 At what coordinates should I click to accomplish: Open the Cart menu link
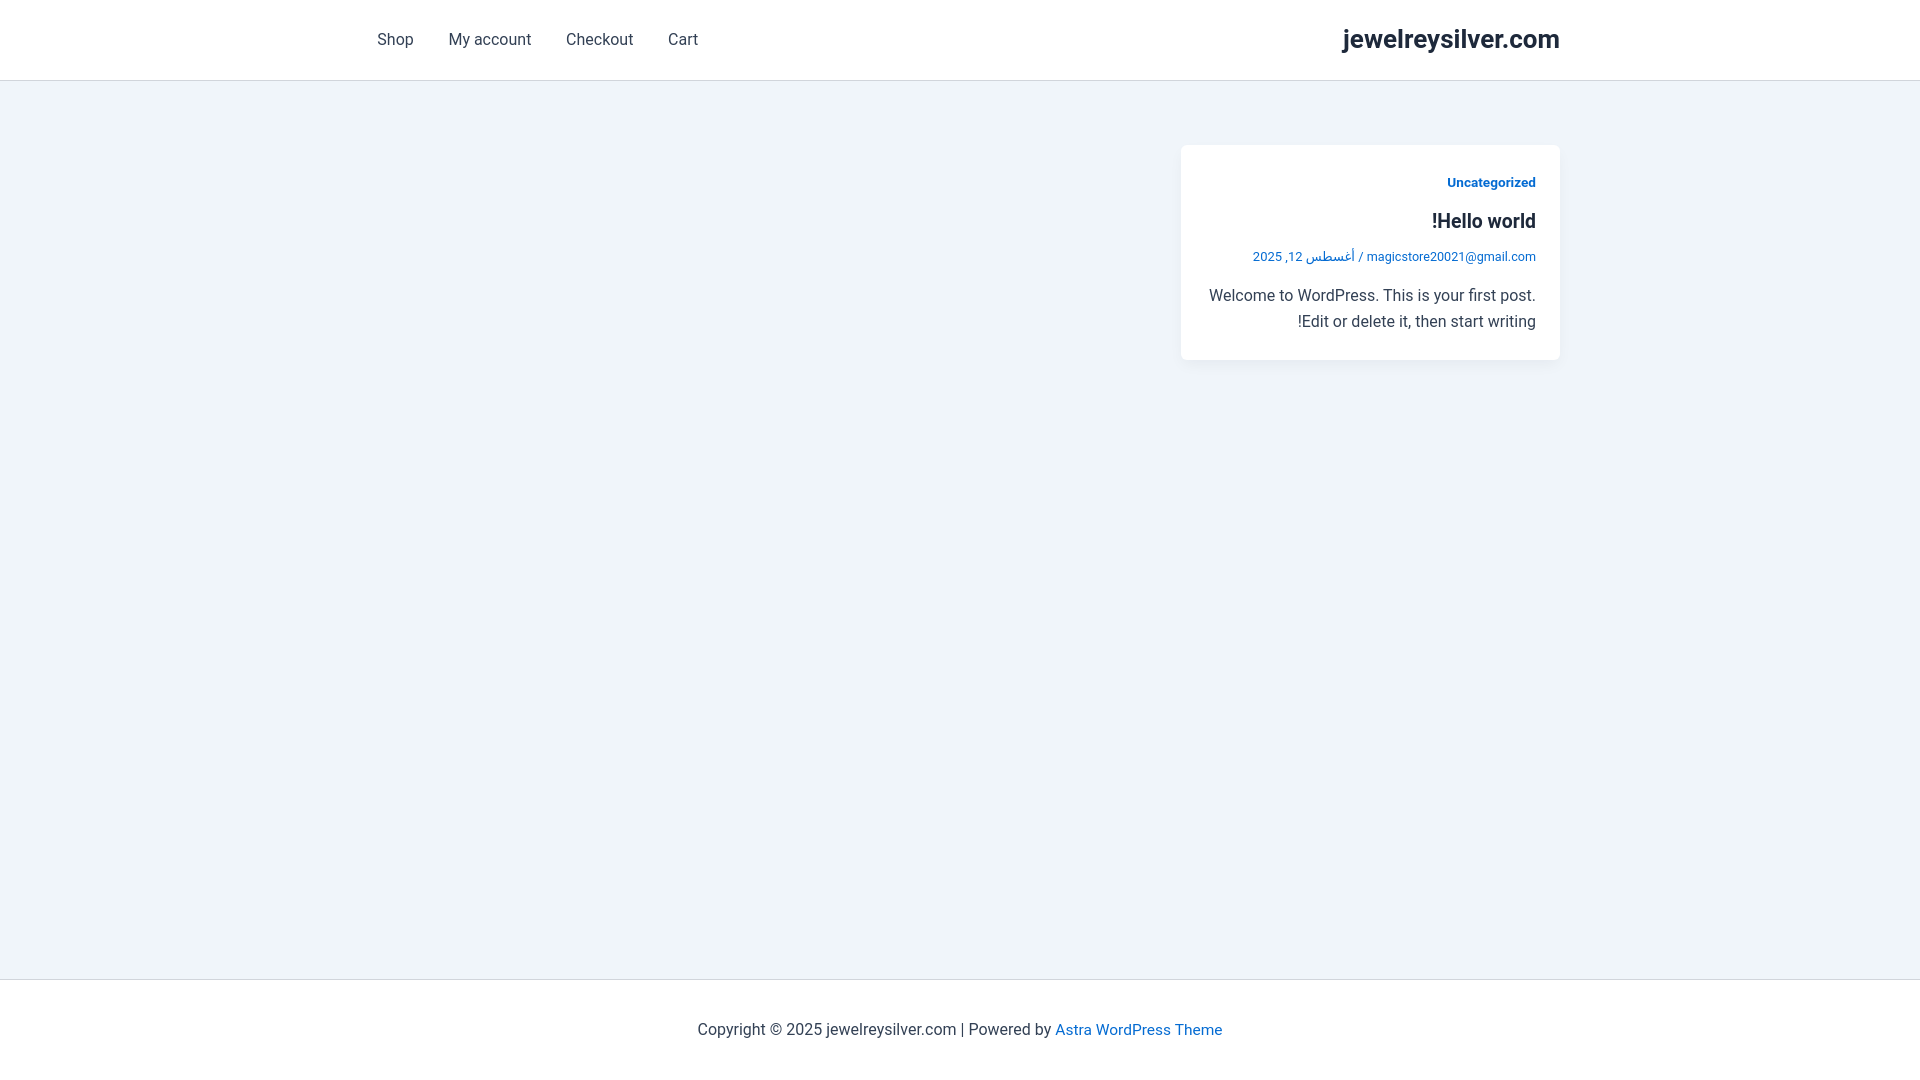click(683, 40)
